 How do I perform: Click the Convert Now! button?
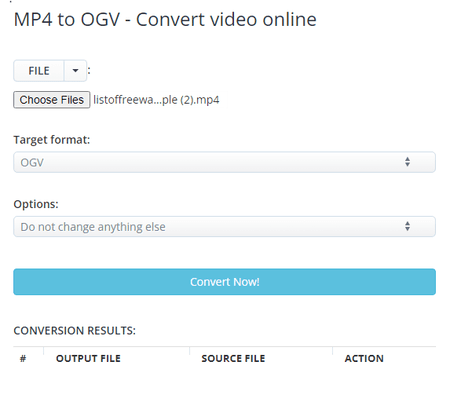pos(224,282)
